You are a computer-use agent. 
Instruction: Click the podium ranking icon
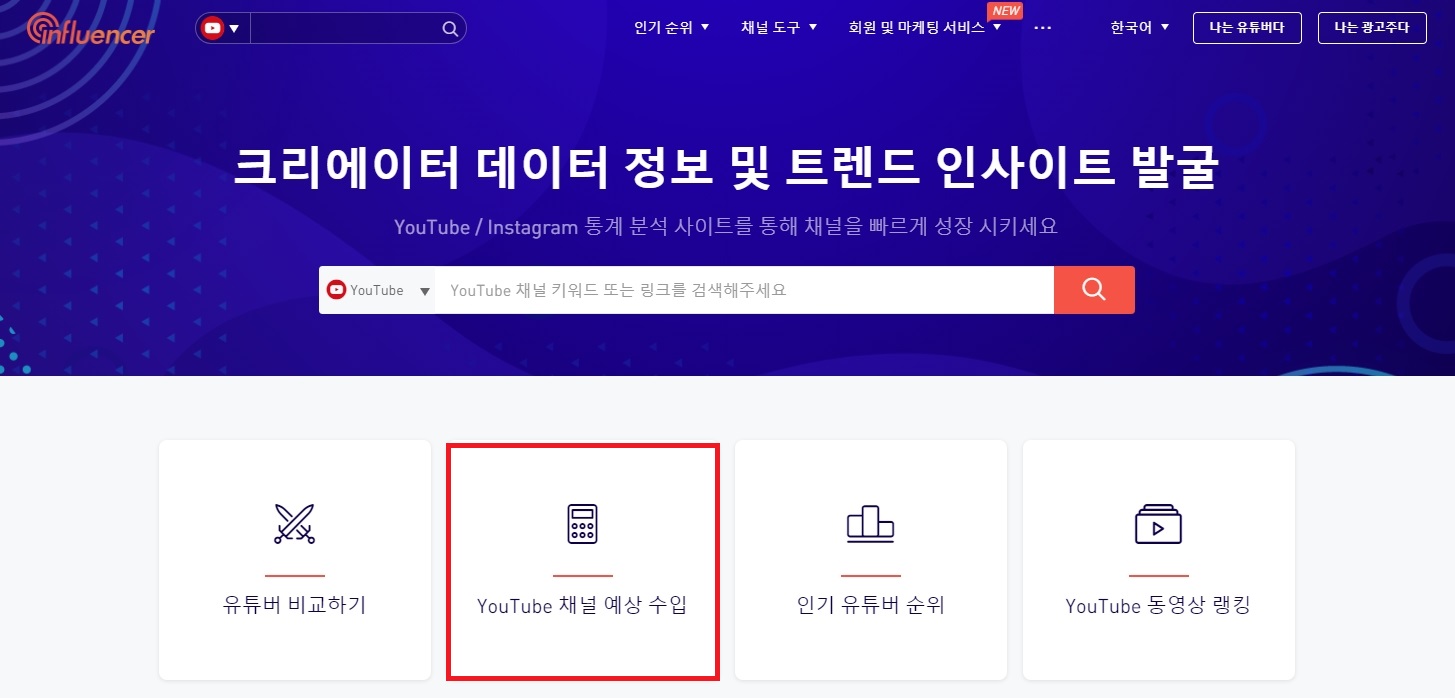tap(870, 524)
